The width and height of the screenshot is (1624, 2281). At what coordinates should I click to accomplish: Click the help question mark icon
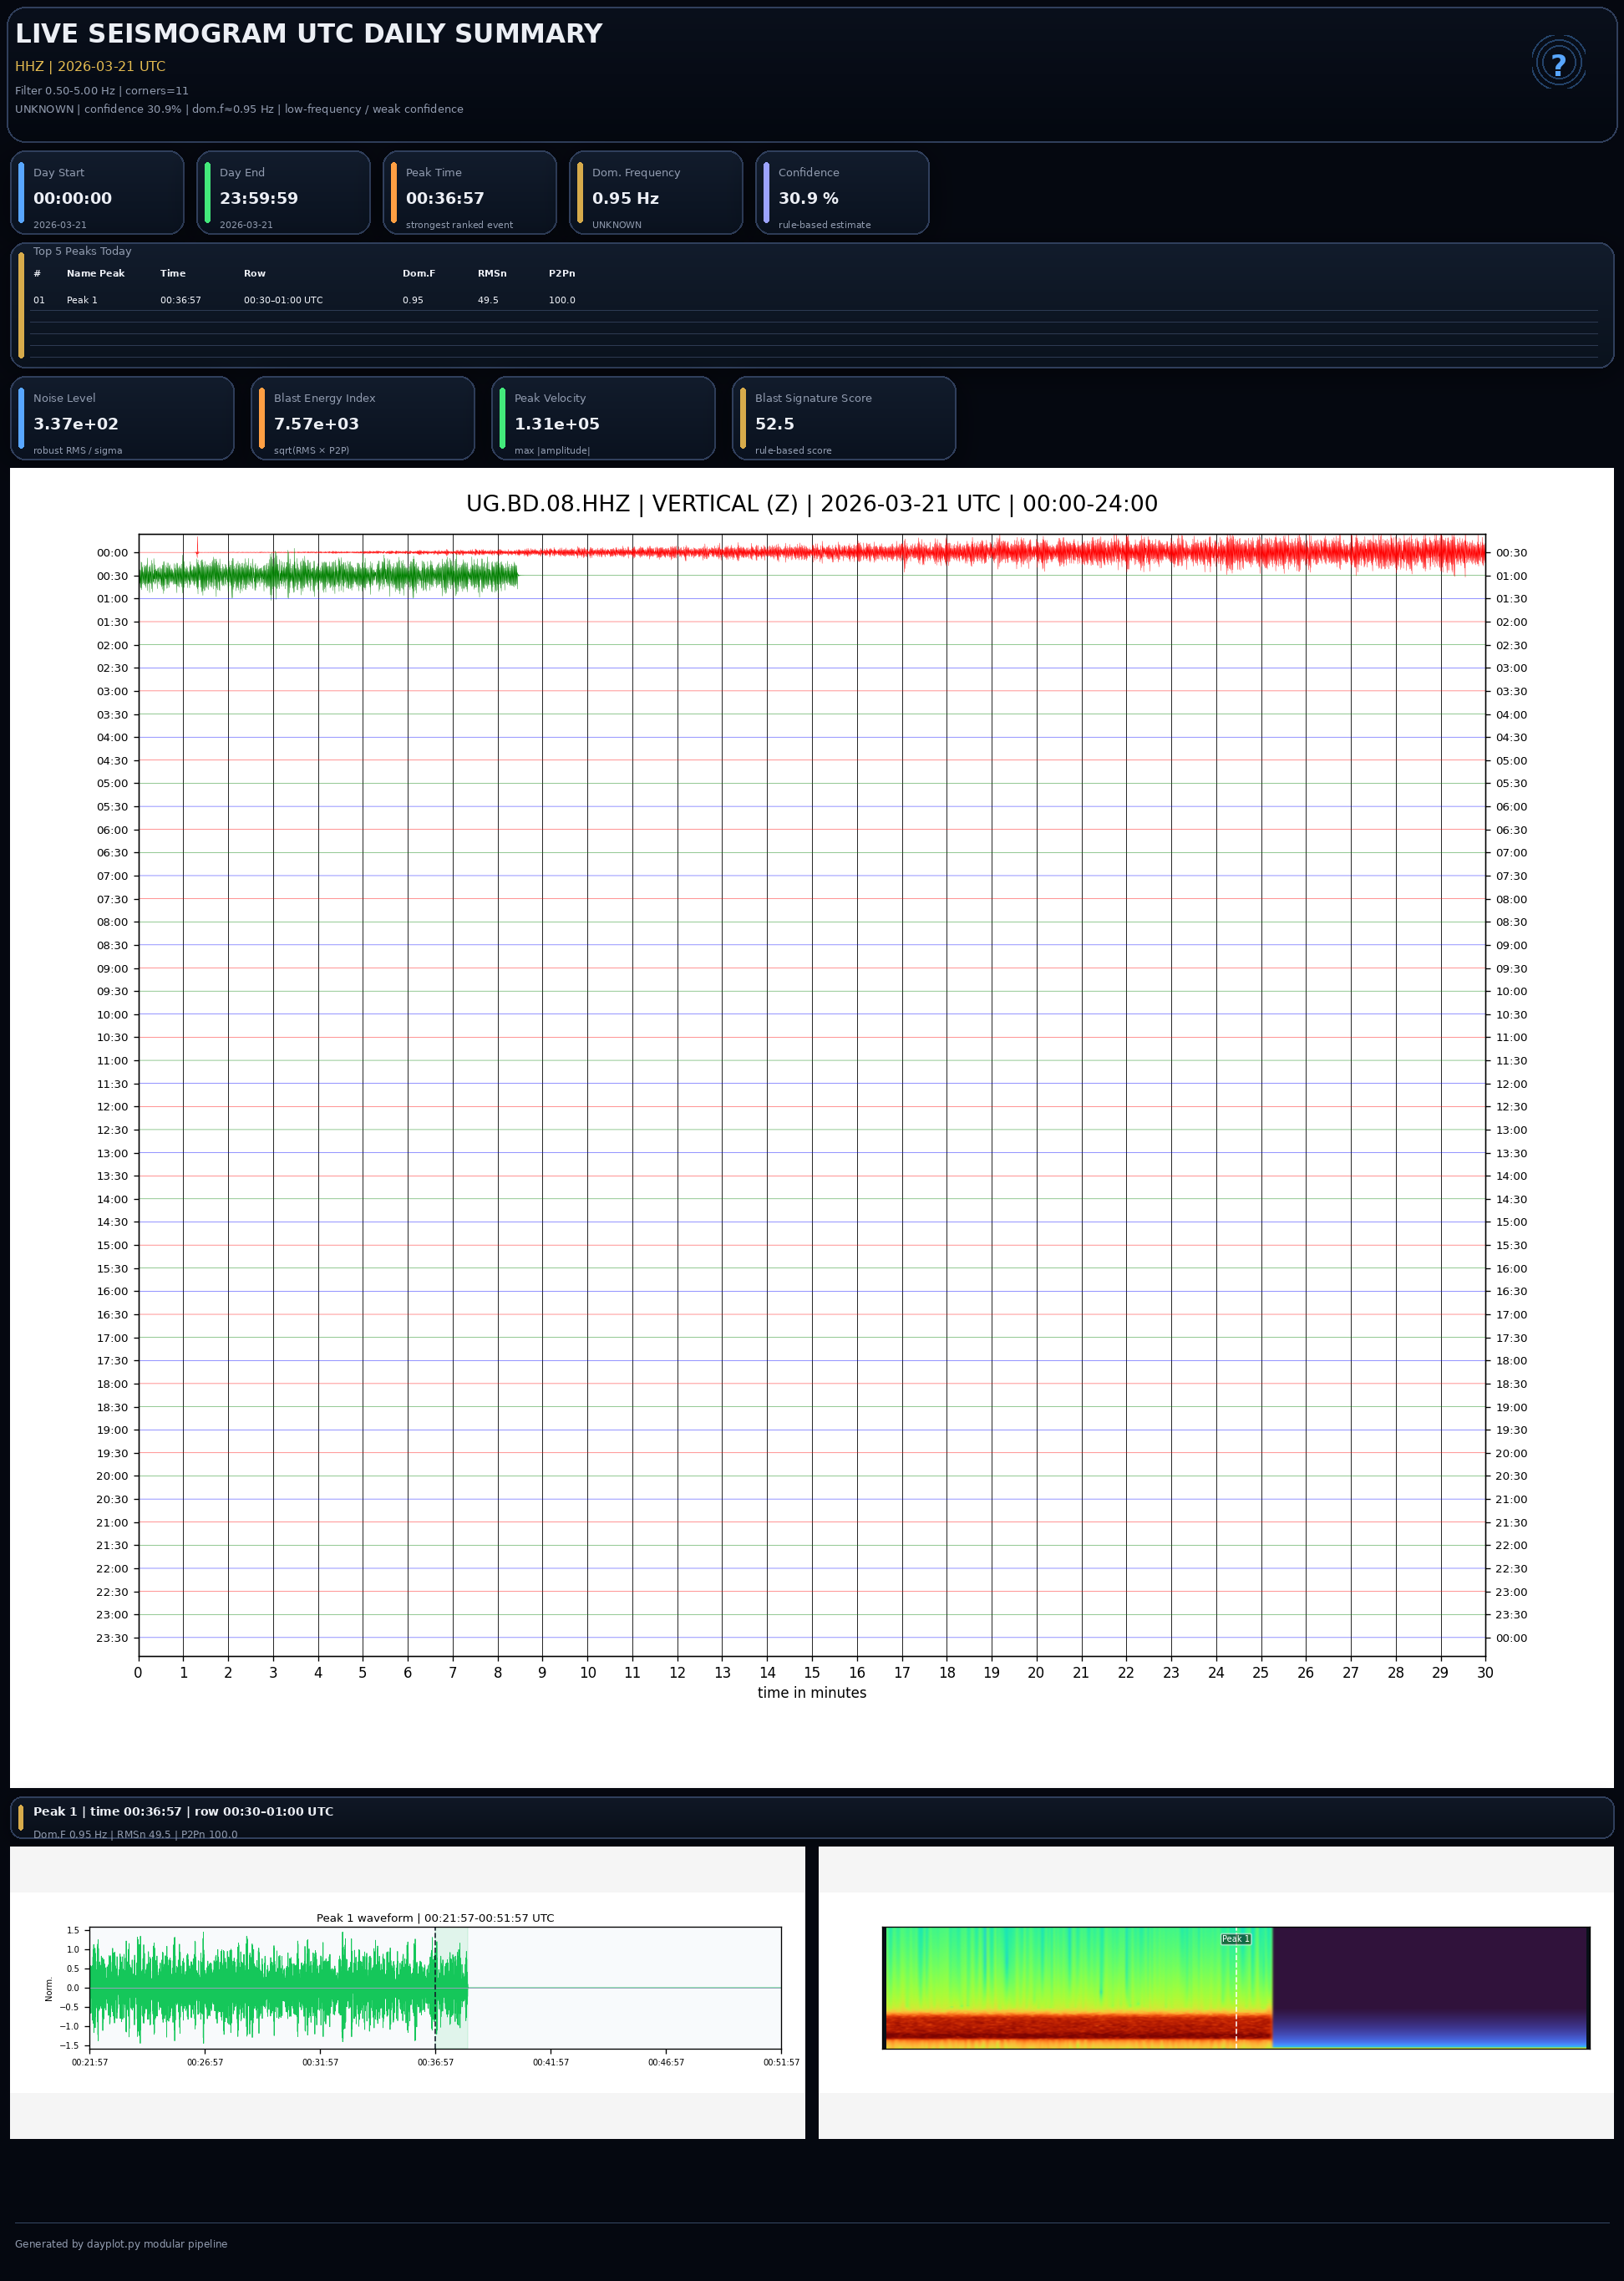1557,64
